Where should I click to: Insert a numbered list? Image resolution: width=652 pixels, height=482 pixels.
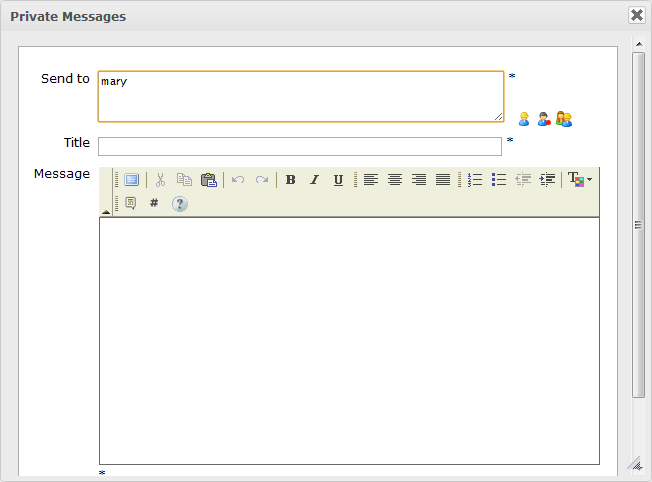(475, 180)
